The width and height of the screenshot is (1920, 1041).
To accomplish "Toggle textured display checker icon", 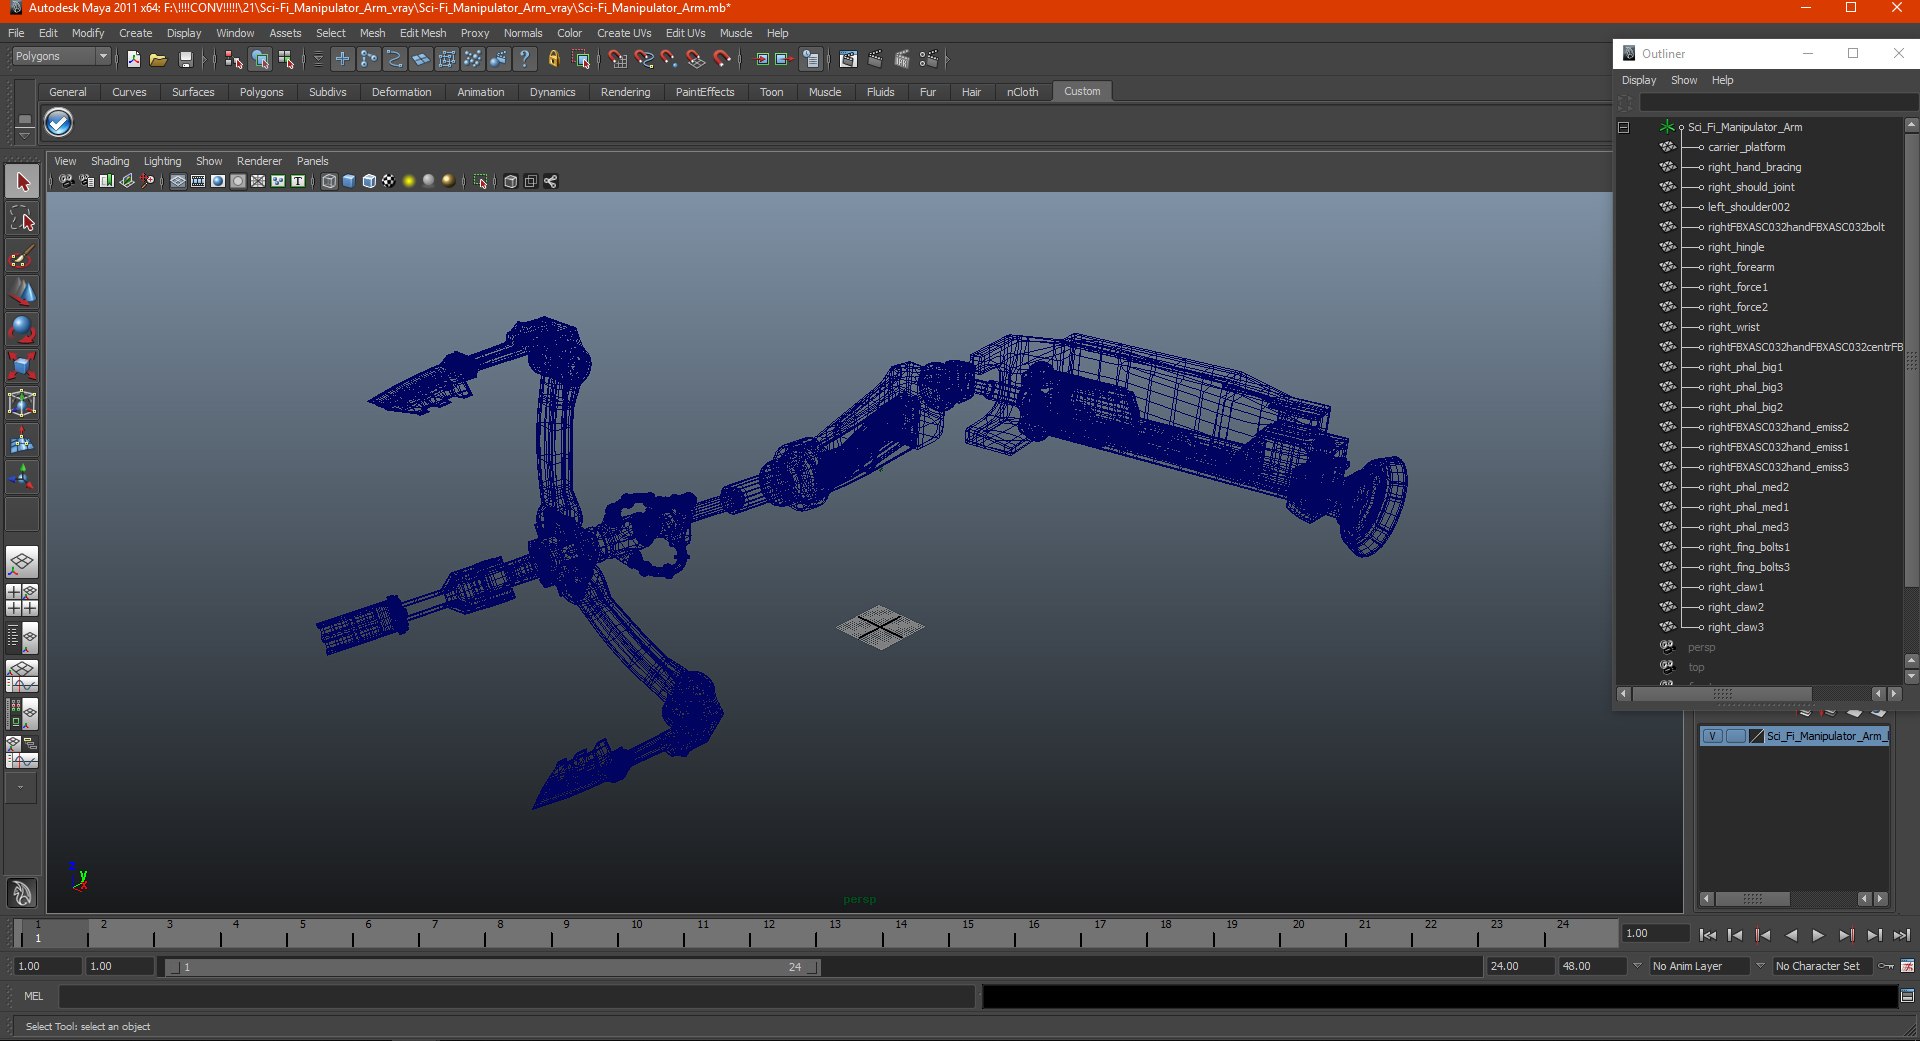I will (388, 181).
